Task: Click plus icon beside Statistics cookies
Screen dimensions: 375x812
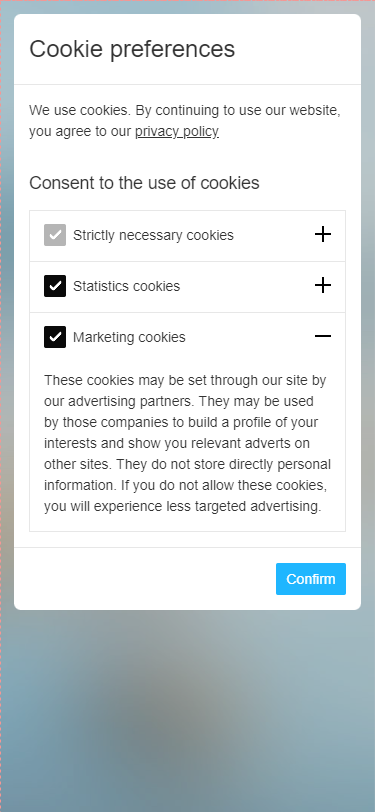Action: (x=323, y=285)
